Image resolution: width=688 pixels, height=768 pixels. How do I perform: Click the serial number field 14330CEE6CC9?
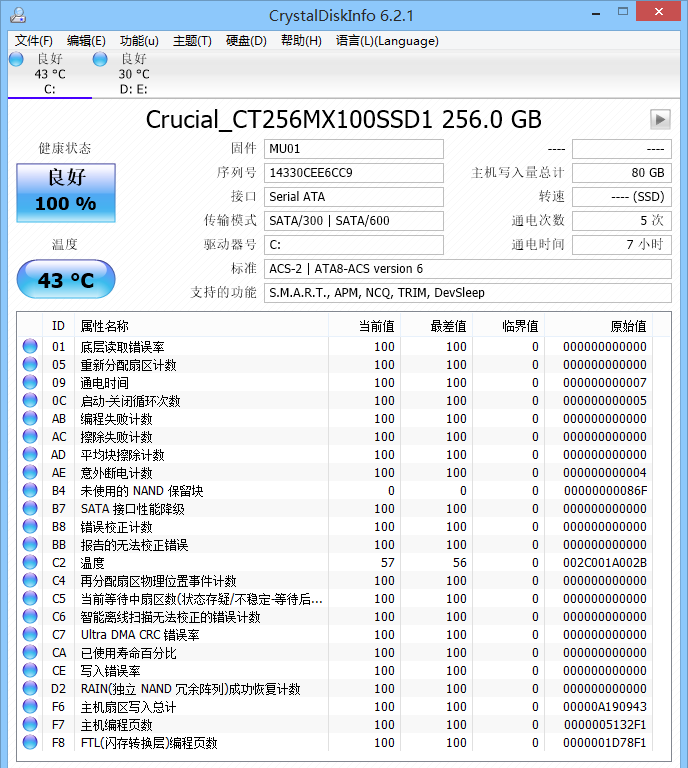pos(354,173)
